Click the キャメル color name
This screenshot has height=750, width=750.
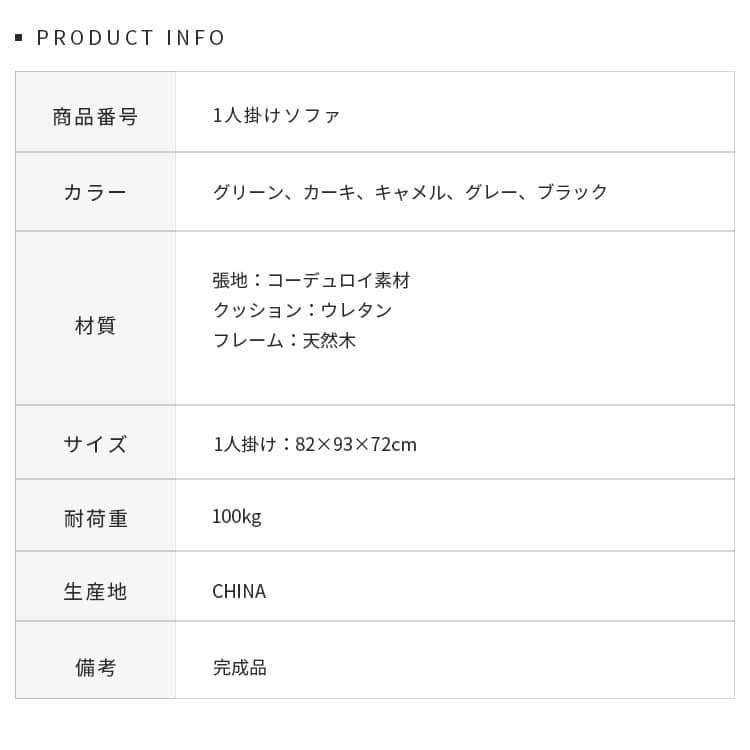click(x=410, y=192)
